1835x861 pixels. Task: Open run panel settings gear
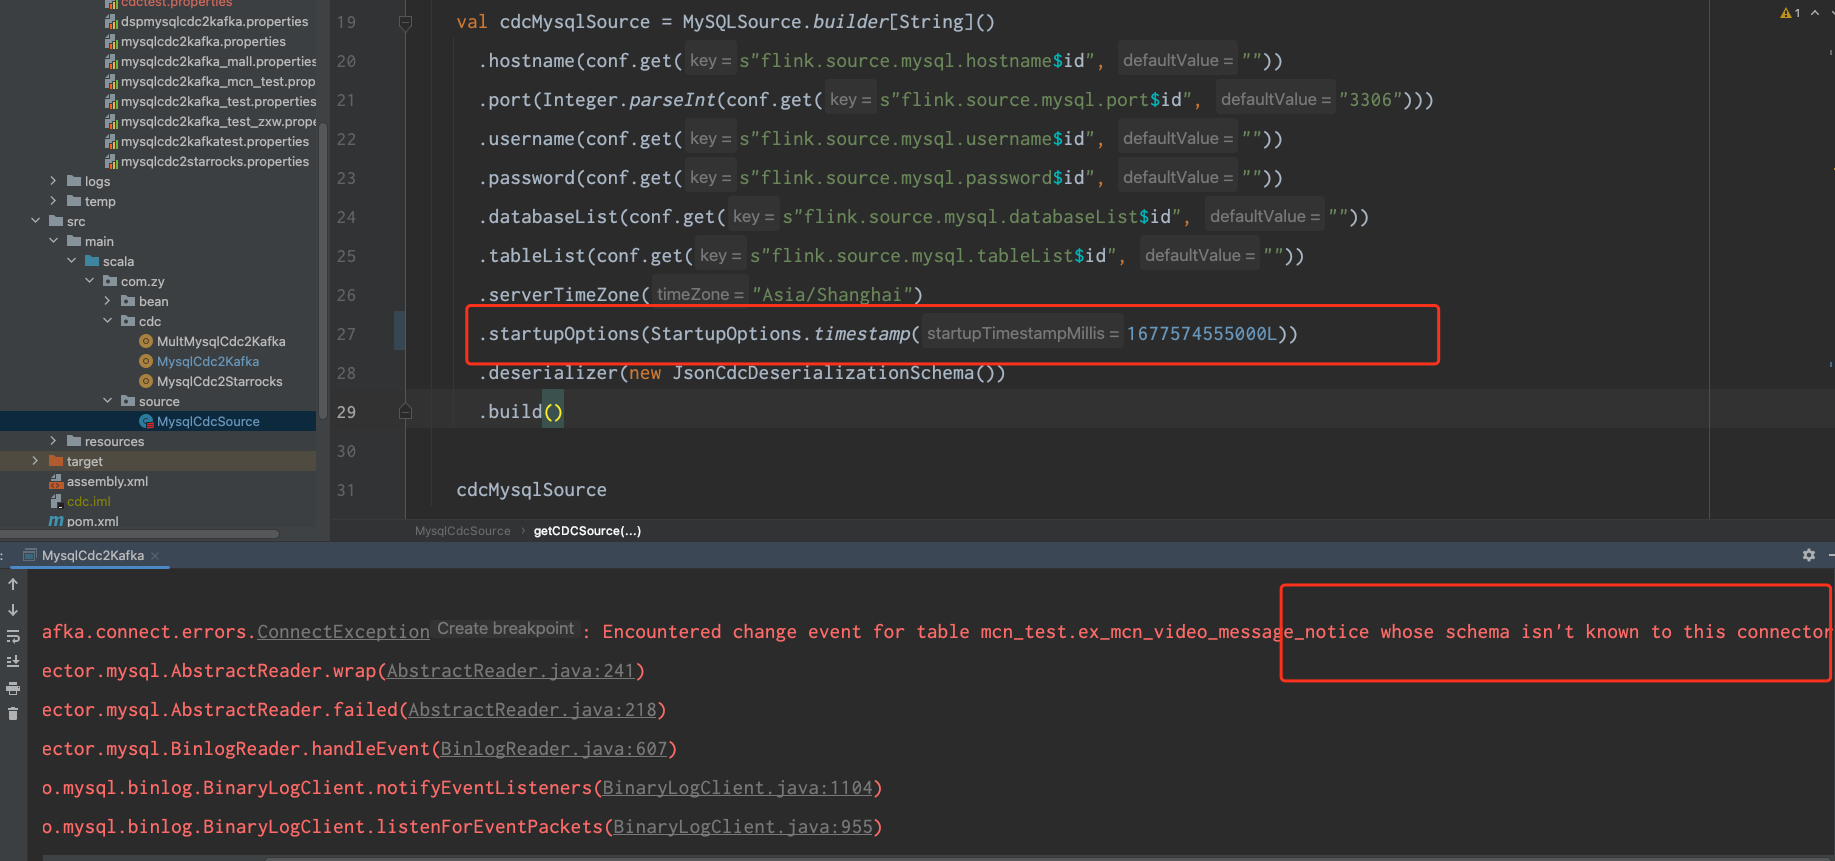pos(1809,555)
